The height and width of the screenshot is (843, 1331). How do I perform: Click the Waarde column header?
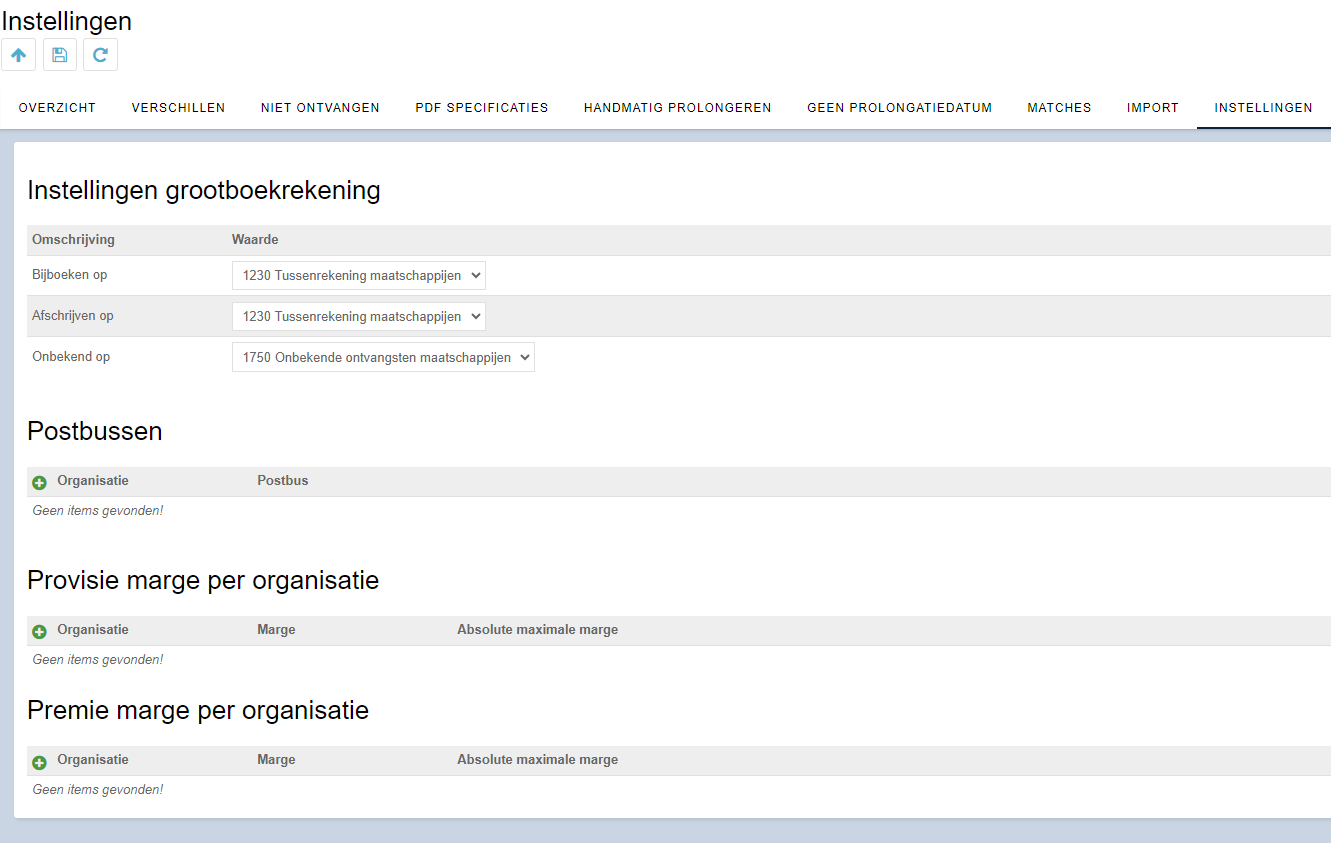click(255, 240)
